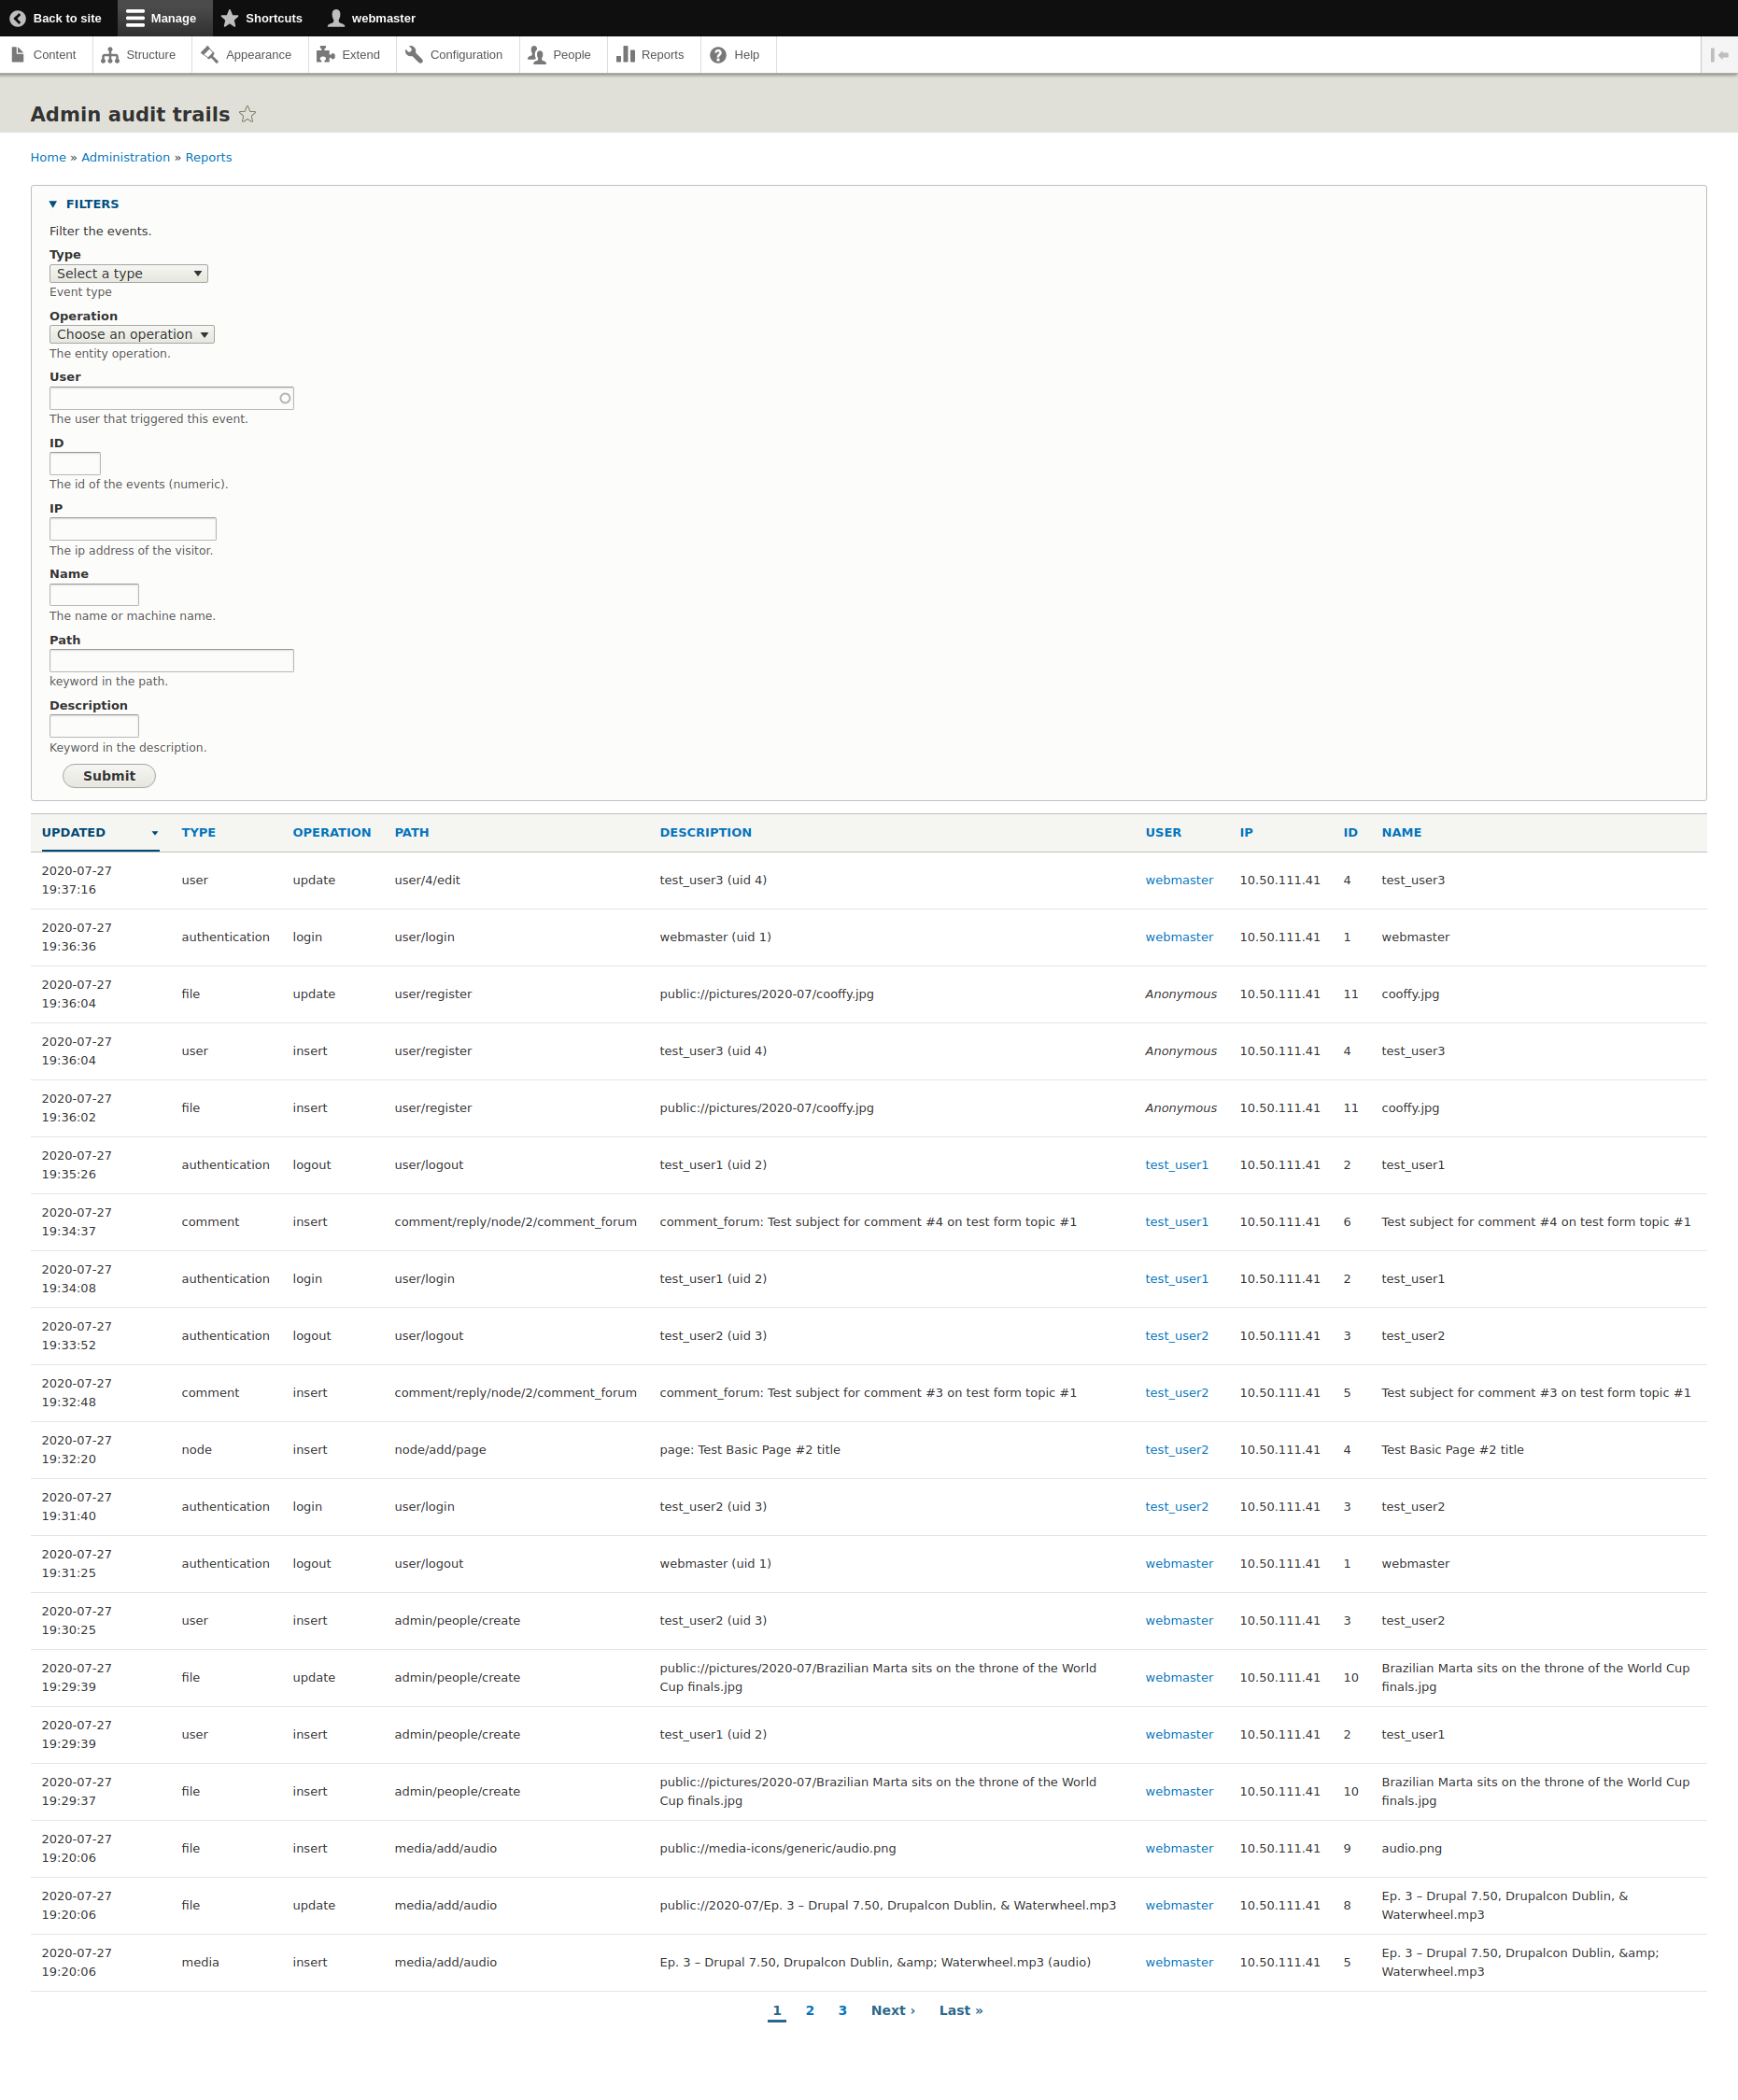Sort table by Path column
The width and height of the screenshot is (1738, 2100).
[412, 832]
